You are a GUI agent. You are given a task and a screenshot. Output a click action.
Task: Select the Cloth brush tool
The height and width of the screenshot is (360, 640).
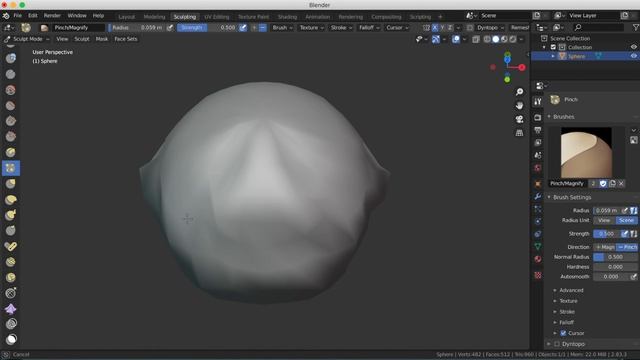point(11,309)
